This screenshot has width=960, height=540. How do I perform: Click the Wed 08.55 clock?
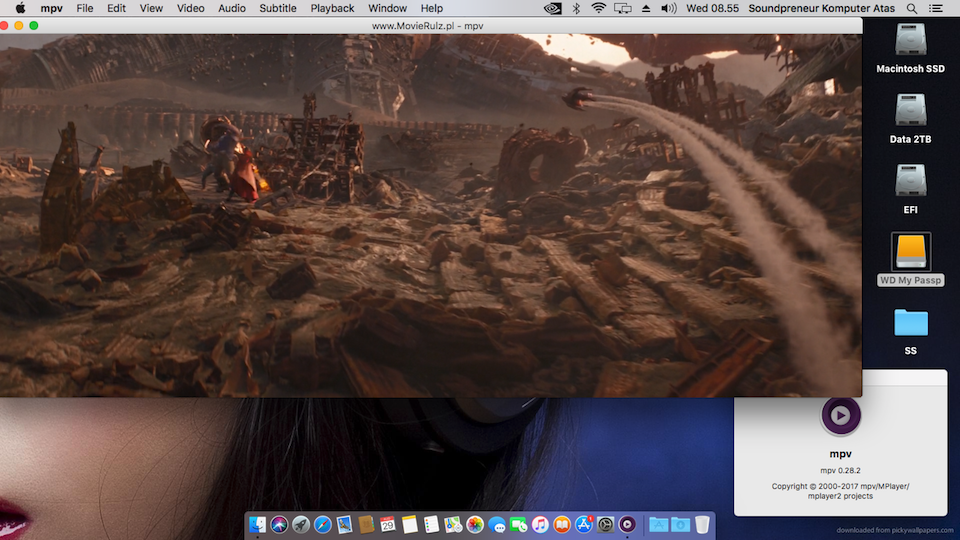tap(713, 8)
